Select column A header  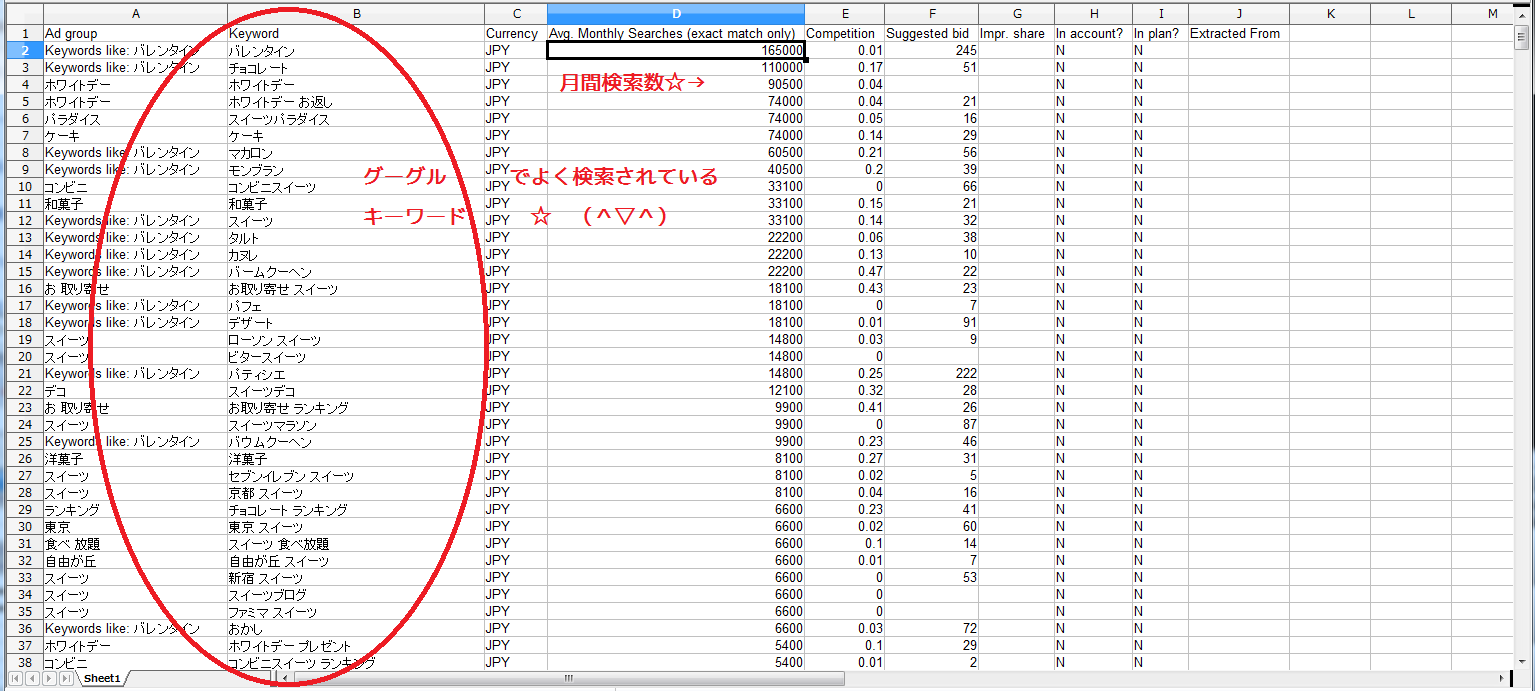click(135, 13)
